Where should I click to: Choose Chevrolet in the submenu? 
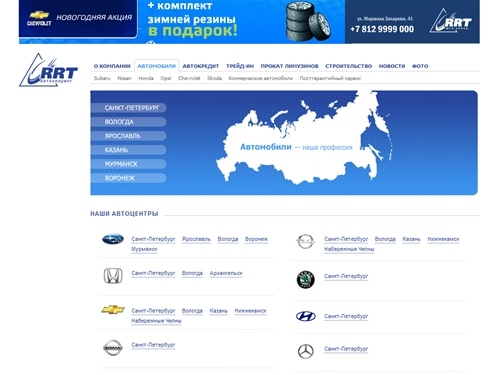(x=189, y=78)
